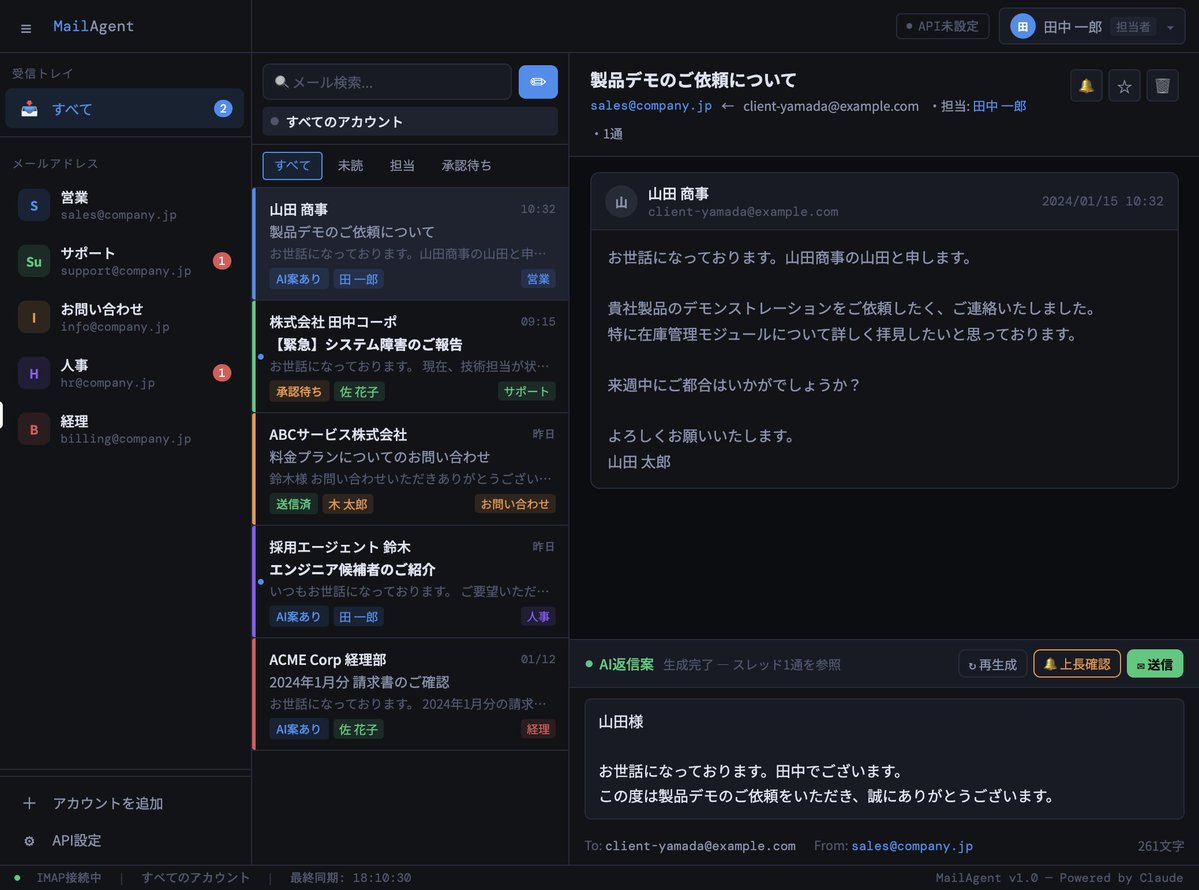
Task: Delete email with trash icon
Action: click(1162, 86)
